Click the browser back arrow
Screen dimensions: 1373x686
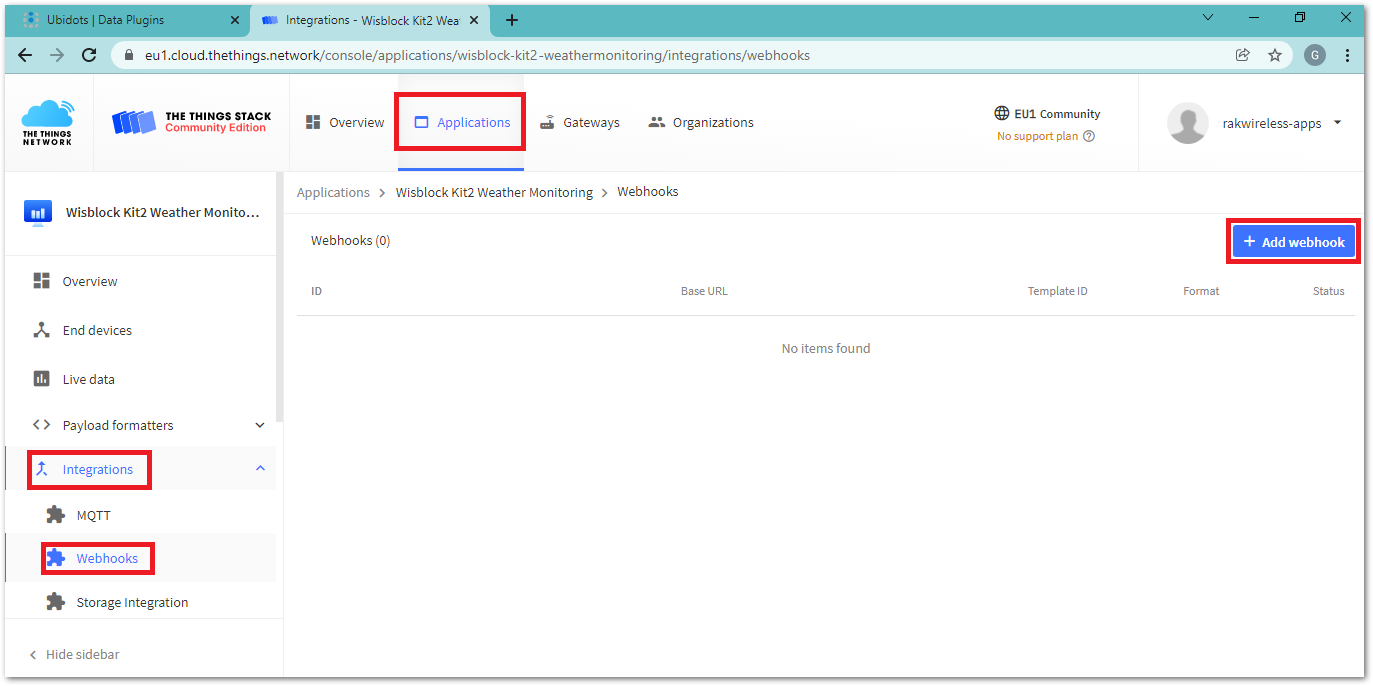click(25, 56)
